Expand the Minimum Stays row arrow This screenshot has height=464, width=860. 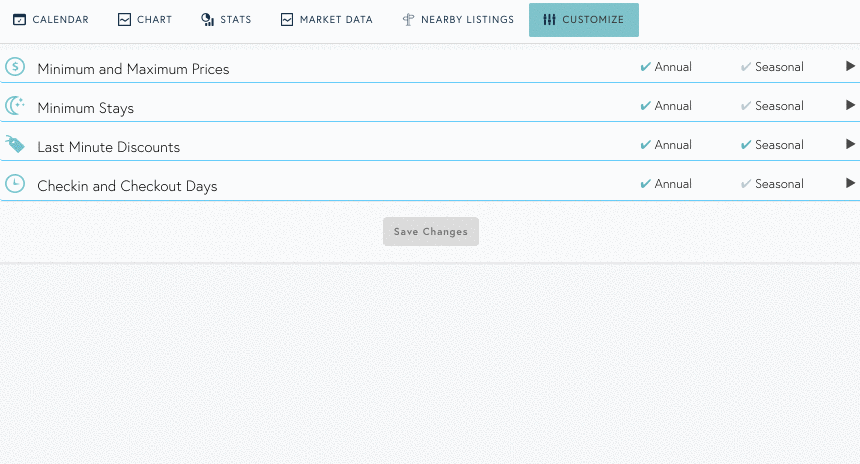tap(850, 105)
